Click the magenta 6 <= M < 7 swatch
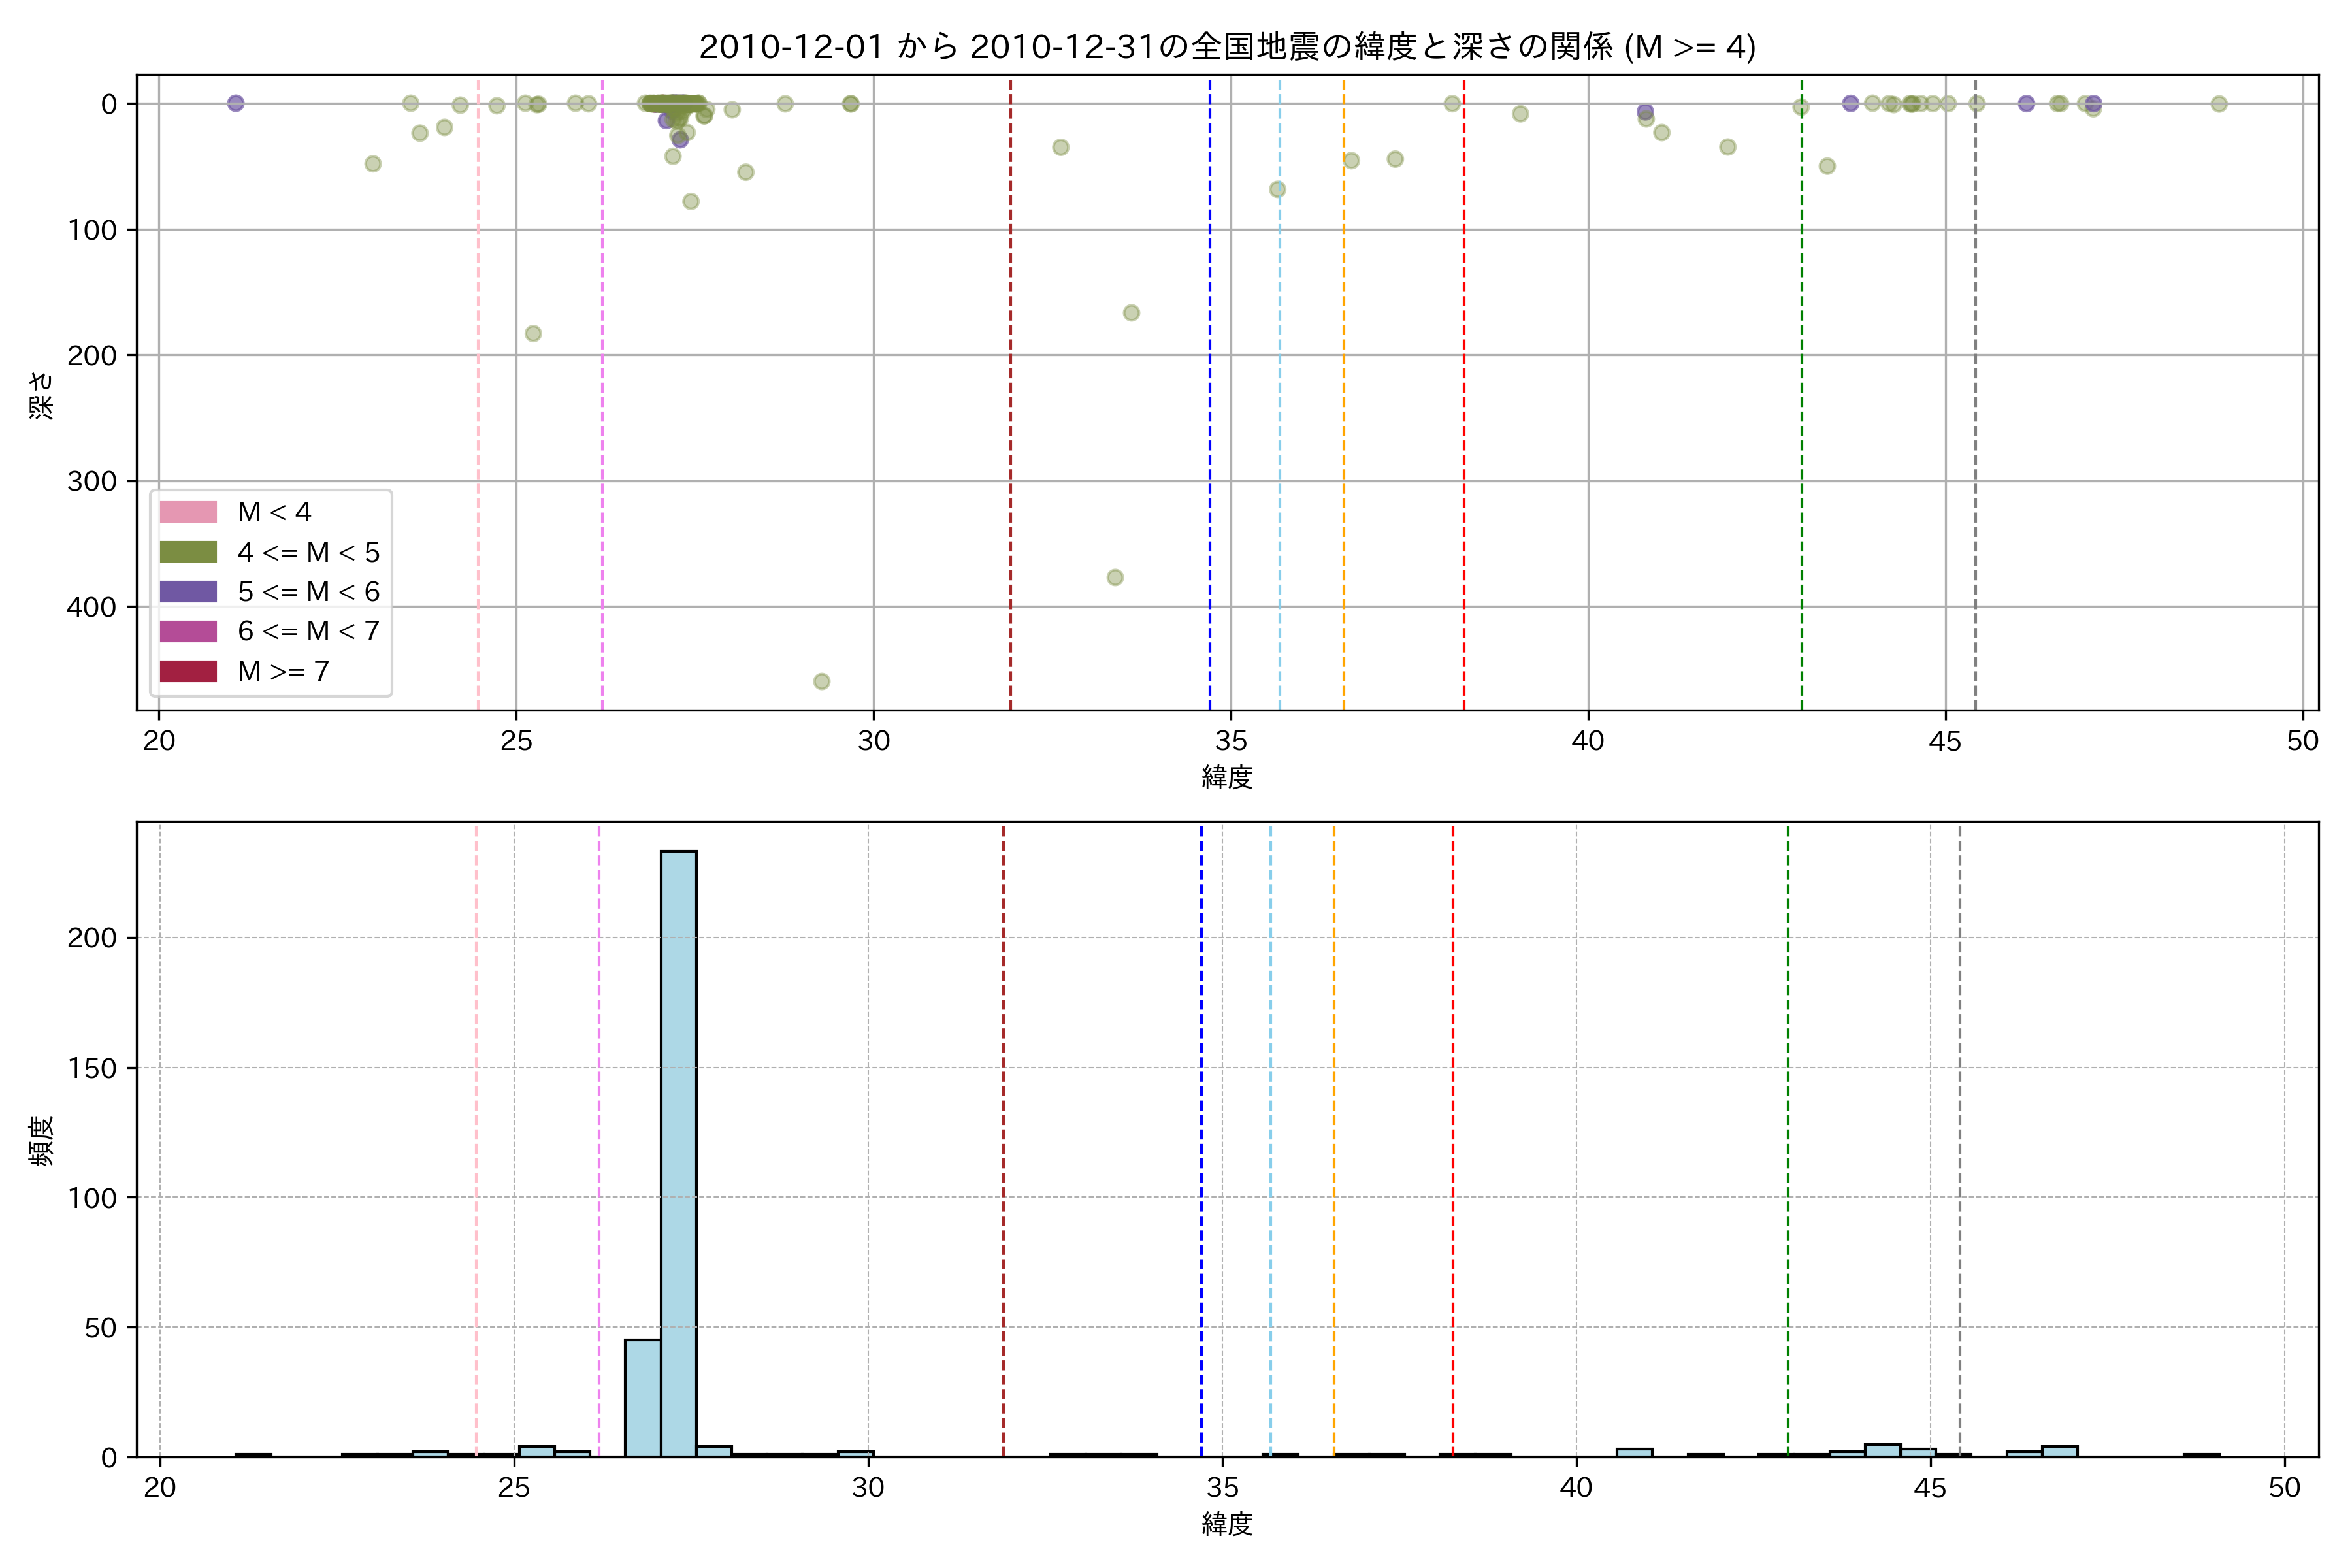Viewport: 2352px width, 1568px height. click(188, 631)
